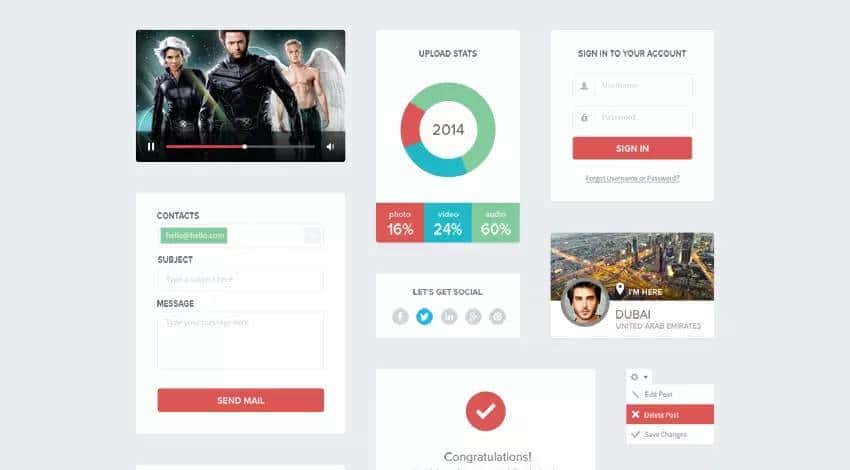Click the small button at the Contacts field's right end

pyautogui.click(x=312, y=235)
